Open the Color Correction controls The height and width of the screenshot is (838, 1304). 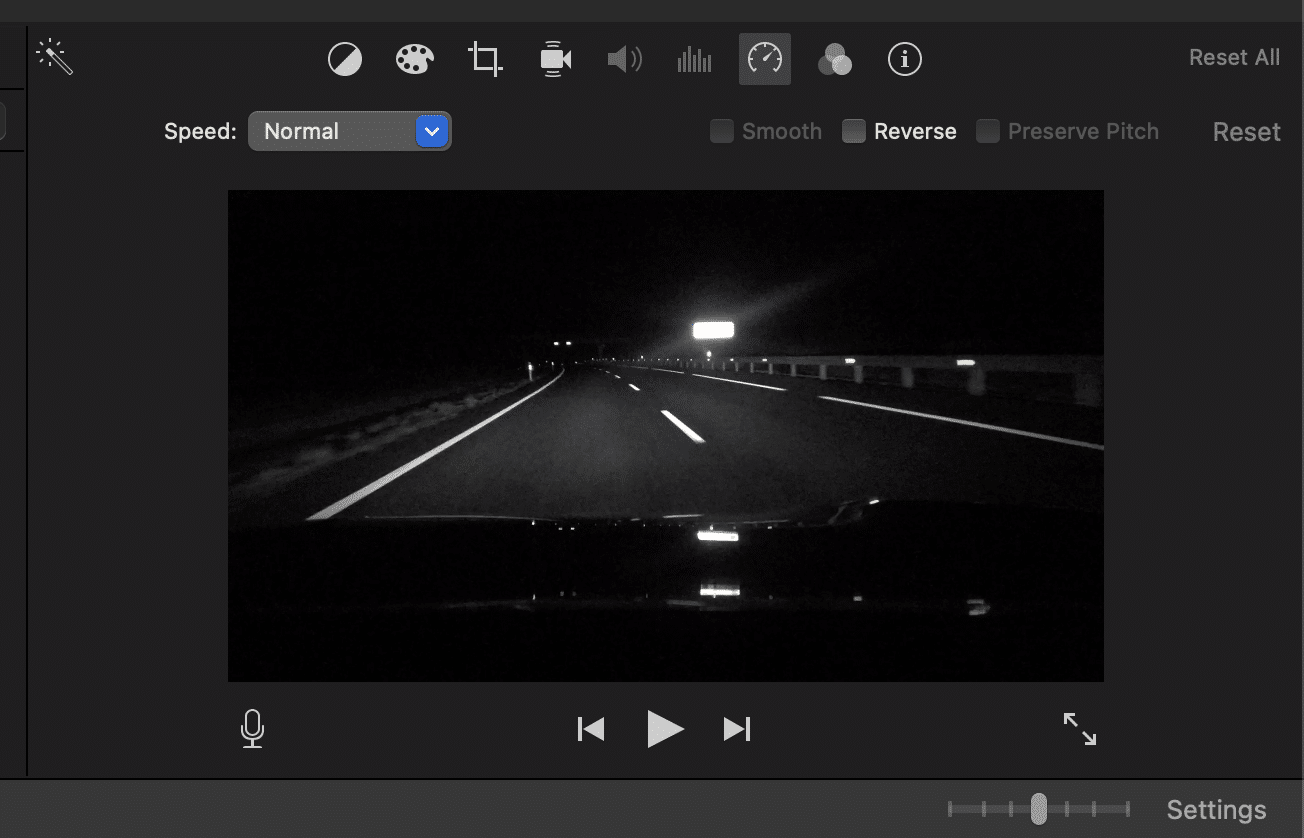414,59
